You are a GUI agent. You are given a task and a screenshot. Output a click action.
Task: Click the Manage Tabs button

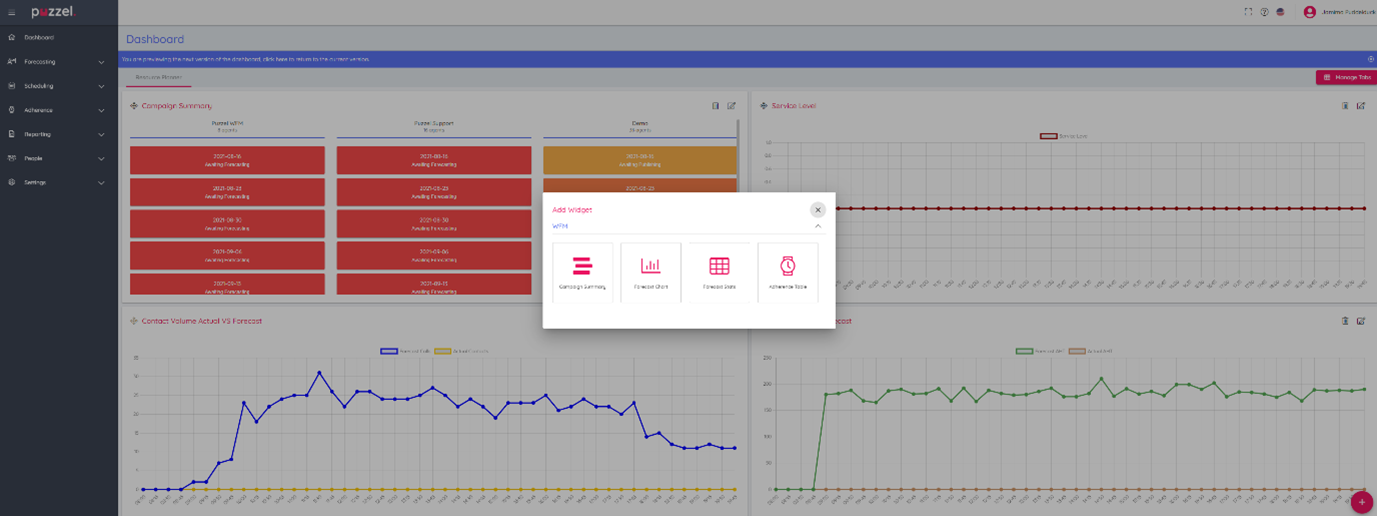point(1346,77)
